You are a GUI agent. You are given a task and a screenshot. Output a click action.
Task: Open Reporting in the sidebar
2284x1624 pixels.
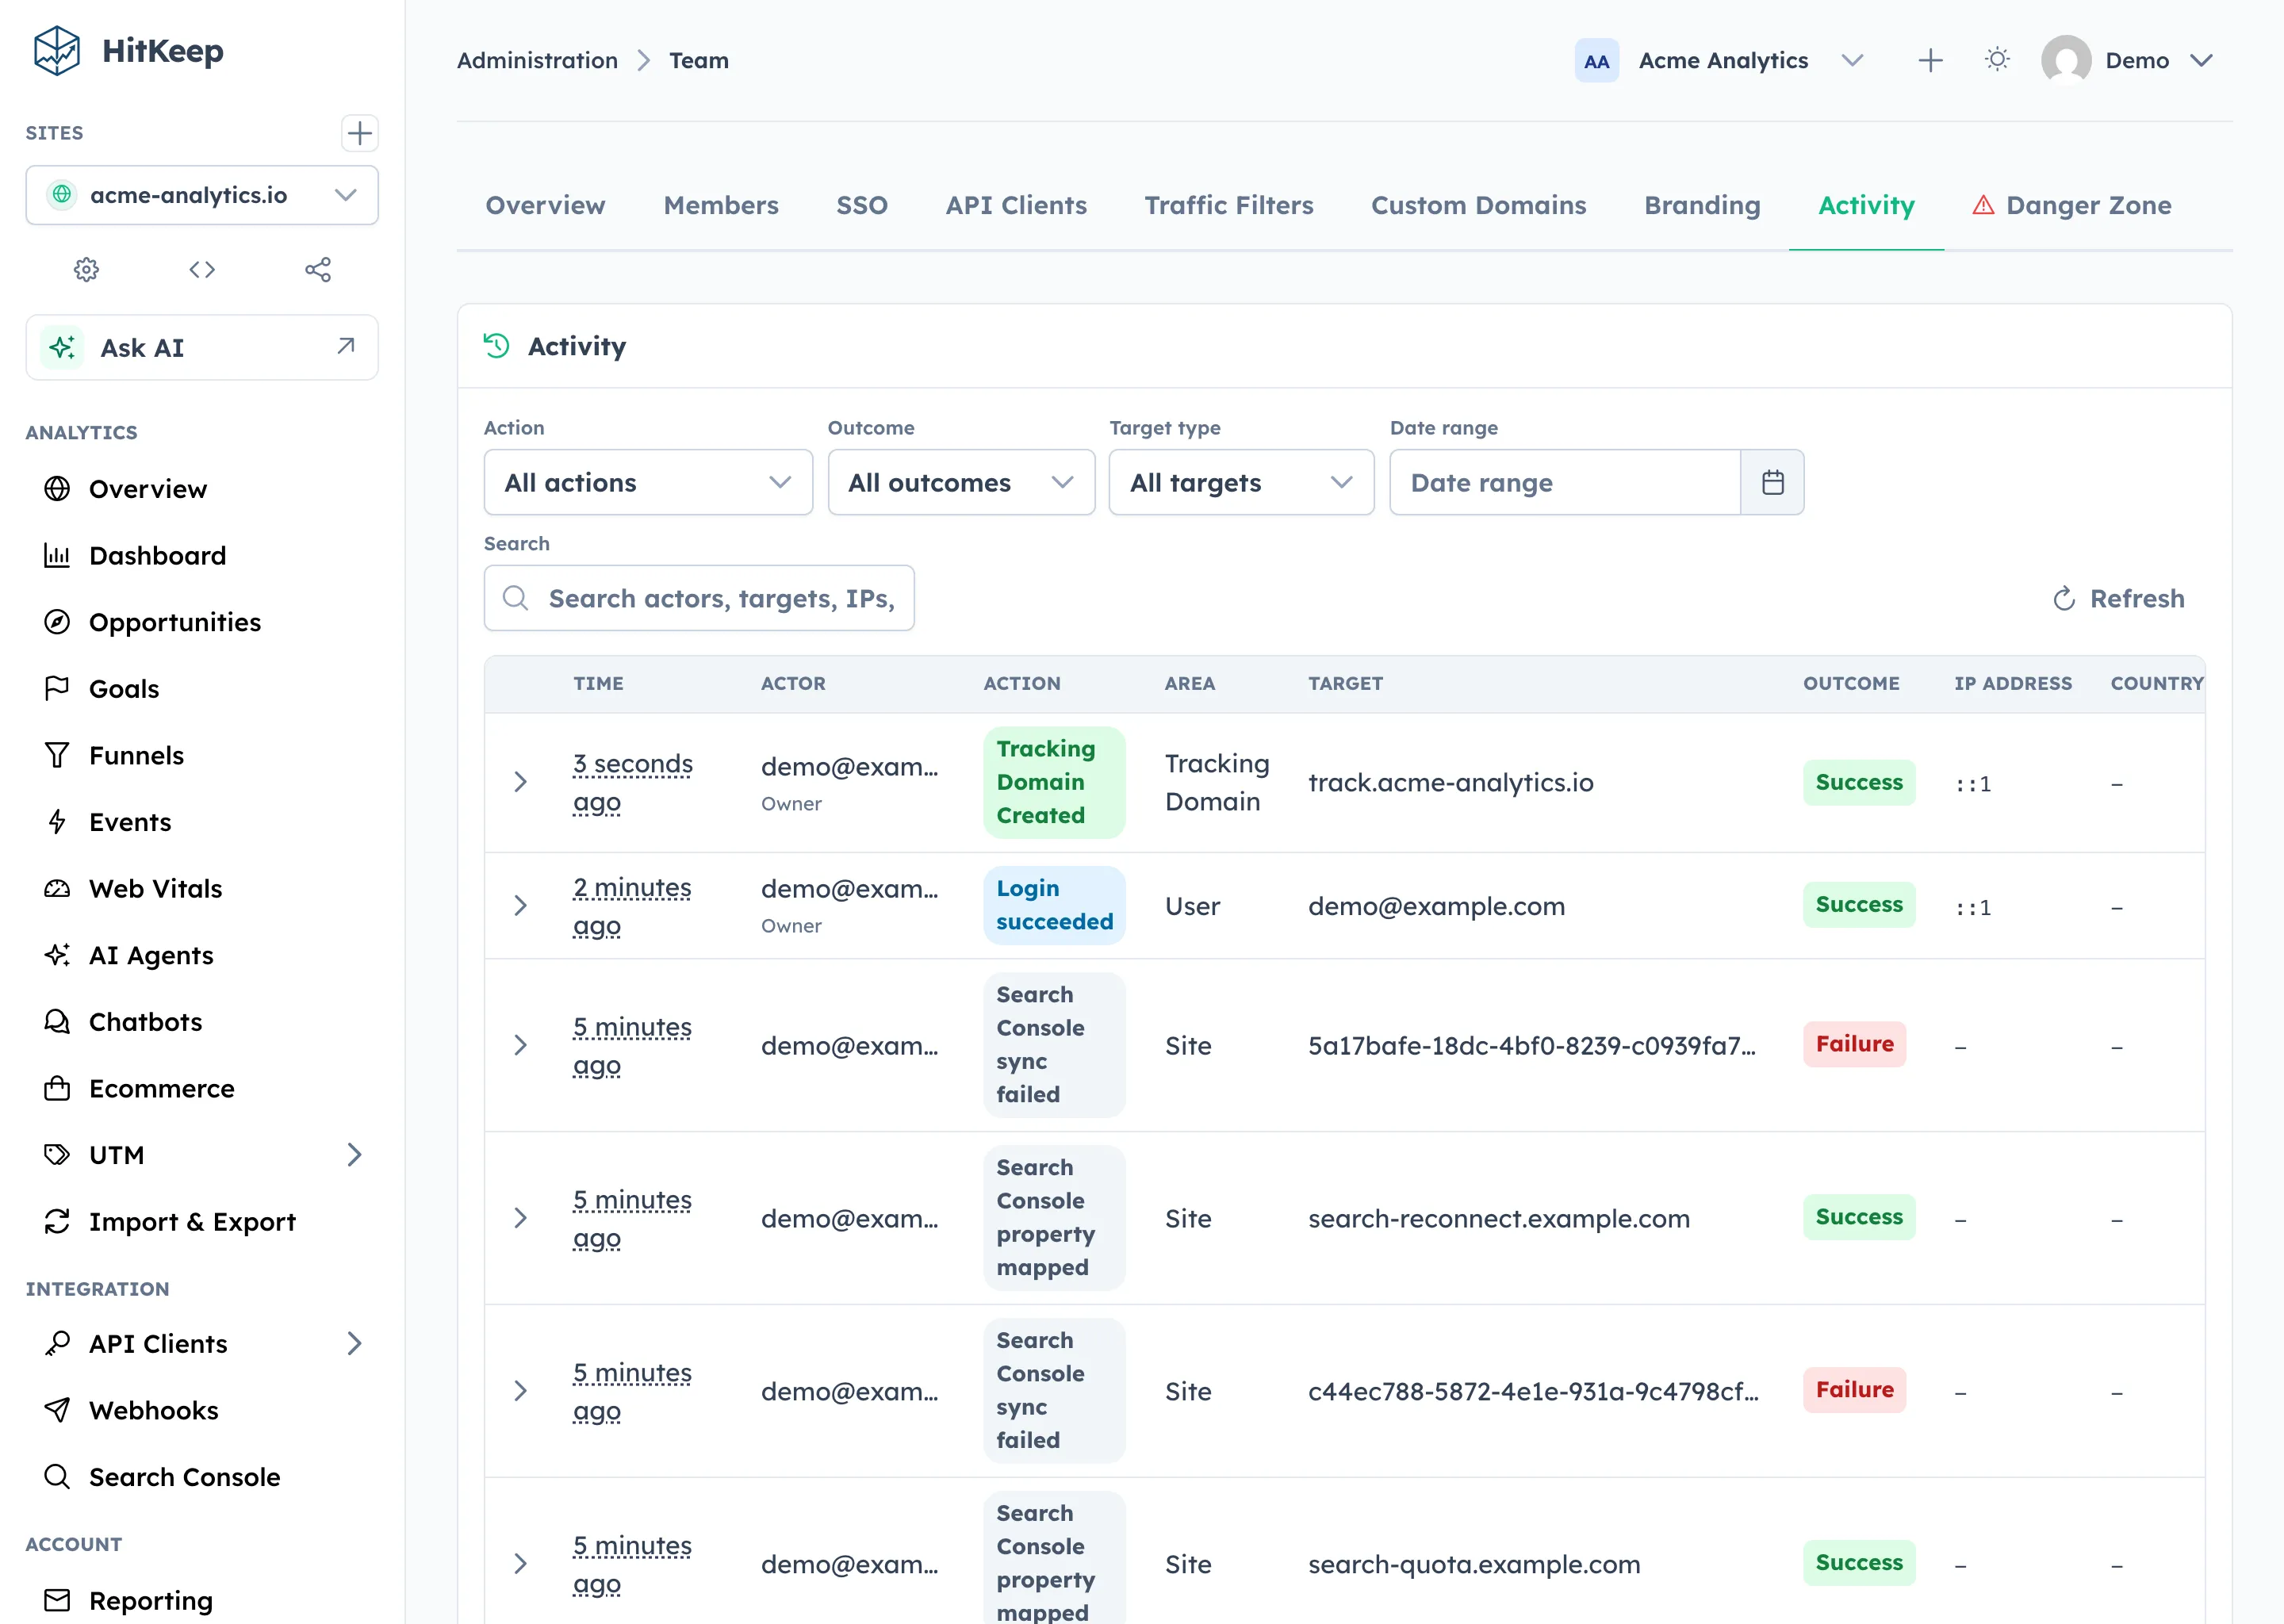click(x=202, y=1600)
